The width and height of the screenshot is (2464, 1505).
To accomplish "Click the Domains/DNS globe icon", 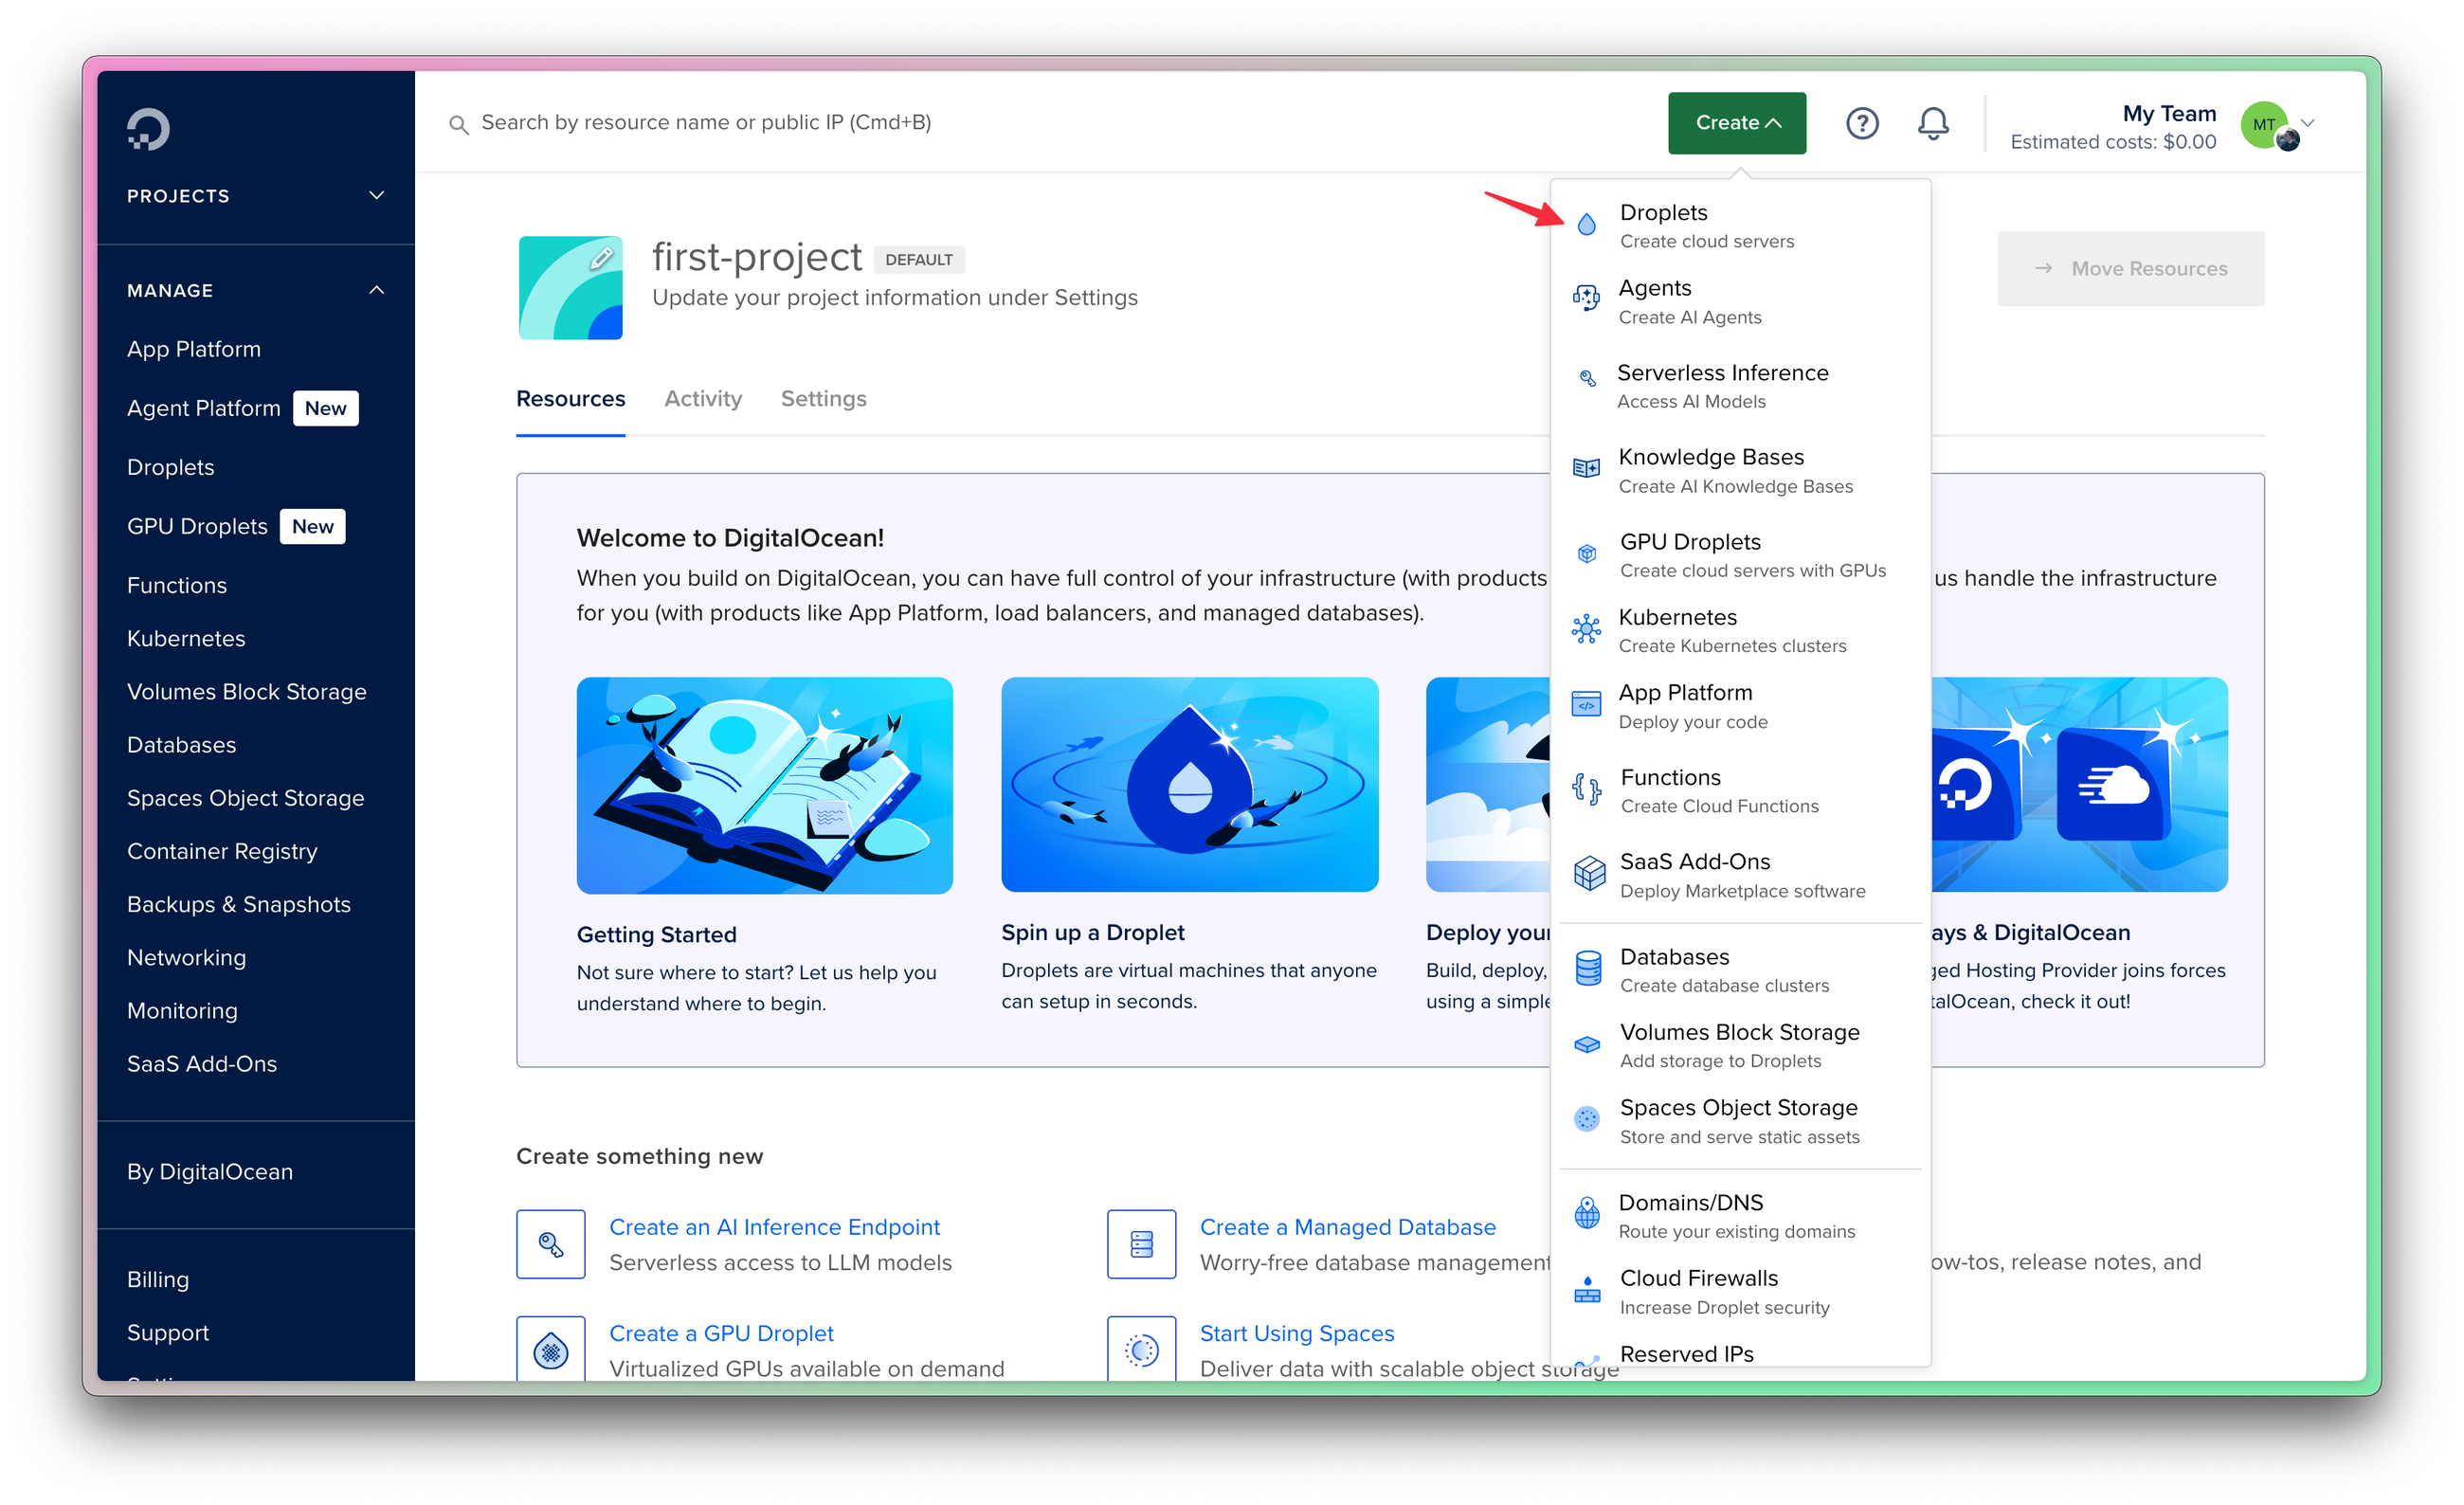I will point(1587,1214).
